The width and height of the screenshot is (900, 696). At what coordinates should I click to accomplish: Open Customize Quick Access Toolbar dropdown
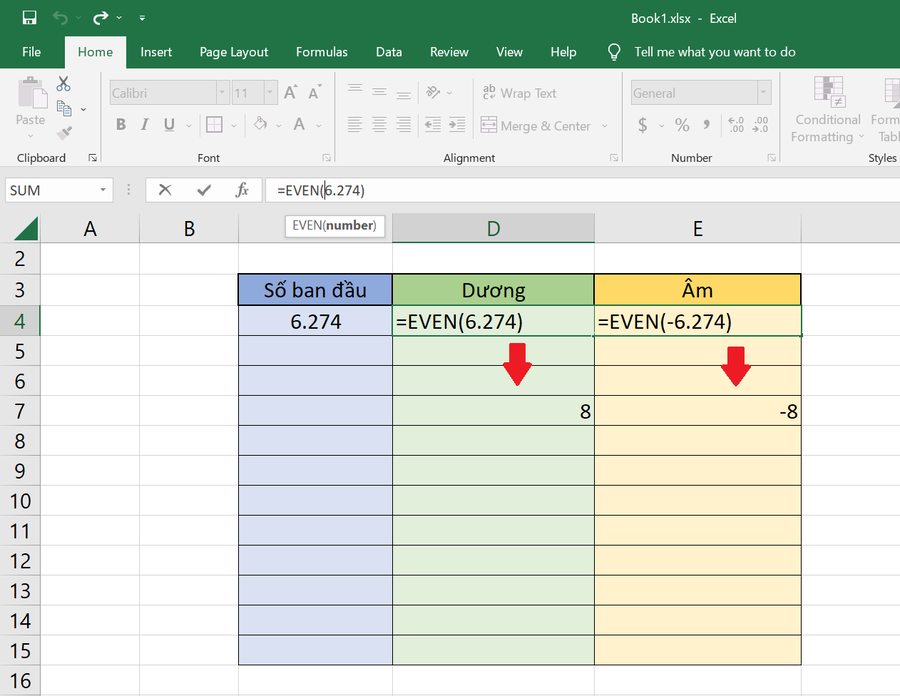(x=142, y=18)
